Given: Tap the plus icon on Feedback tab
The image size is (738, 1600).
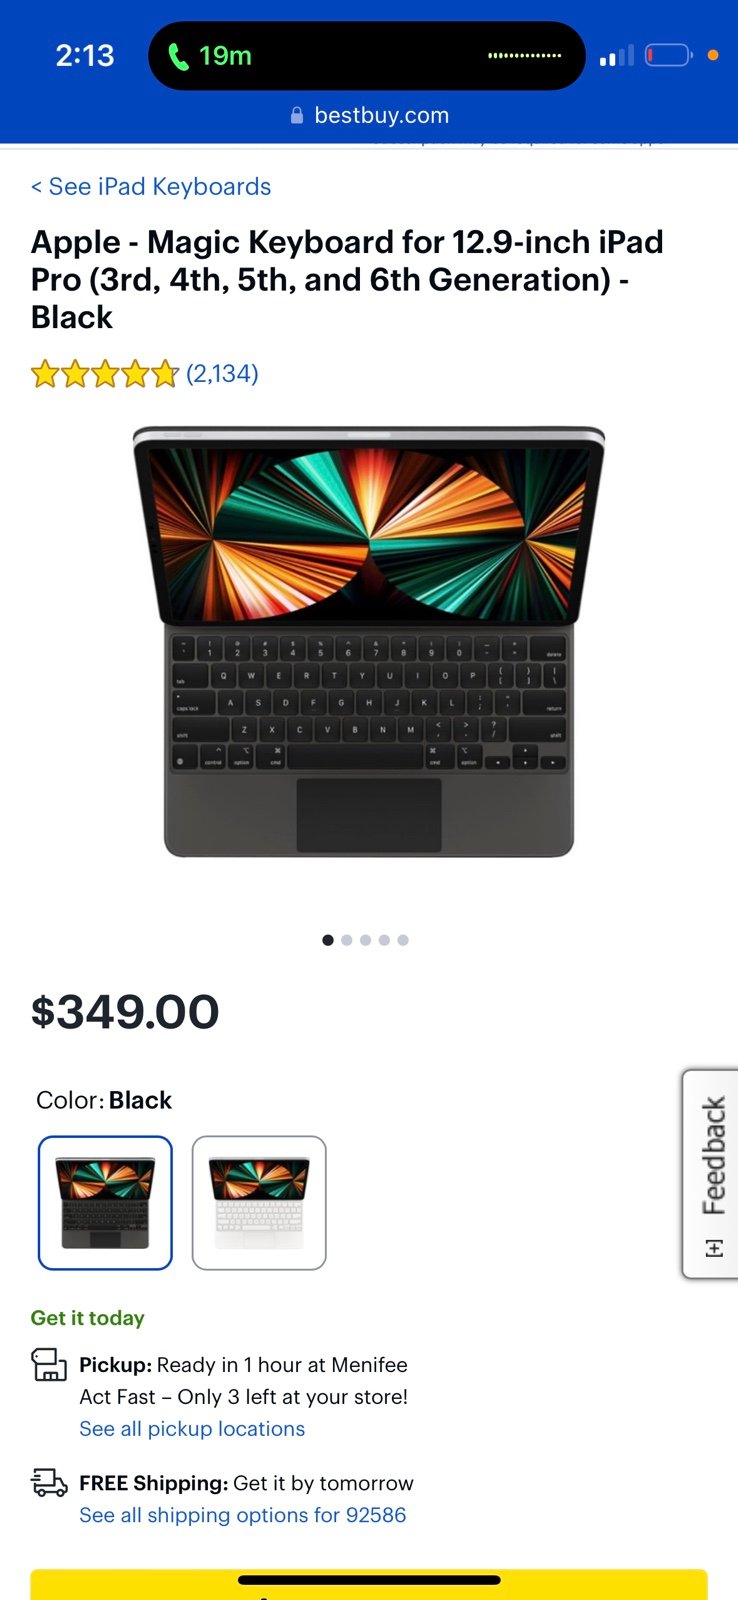Looking at the screenshot, I should click(713, 1248).
